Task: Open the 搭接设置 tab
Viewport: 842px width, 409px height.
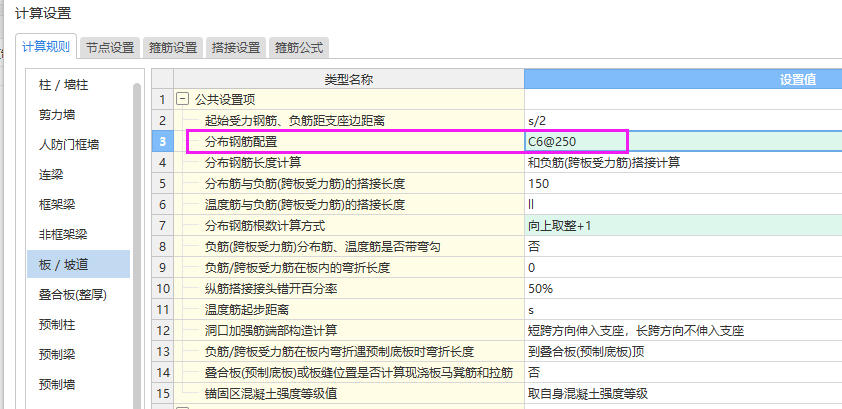Action: tap(236, 48)
